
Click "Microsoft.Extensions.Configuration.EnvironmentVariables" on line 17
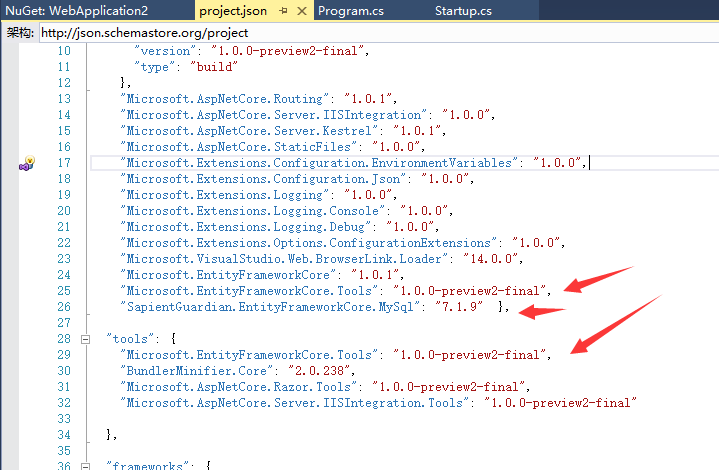(319, 163)
